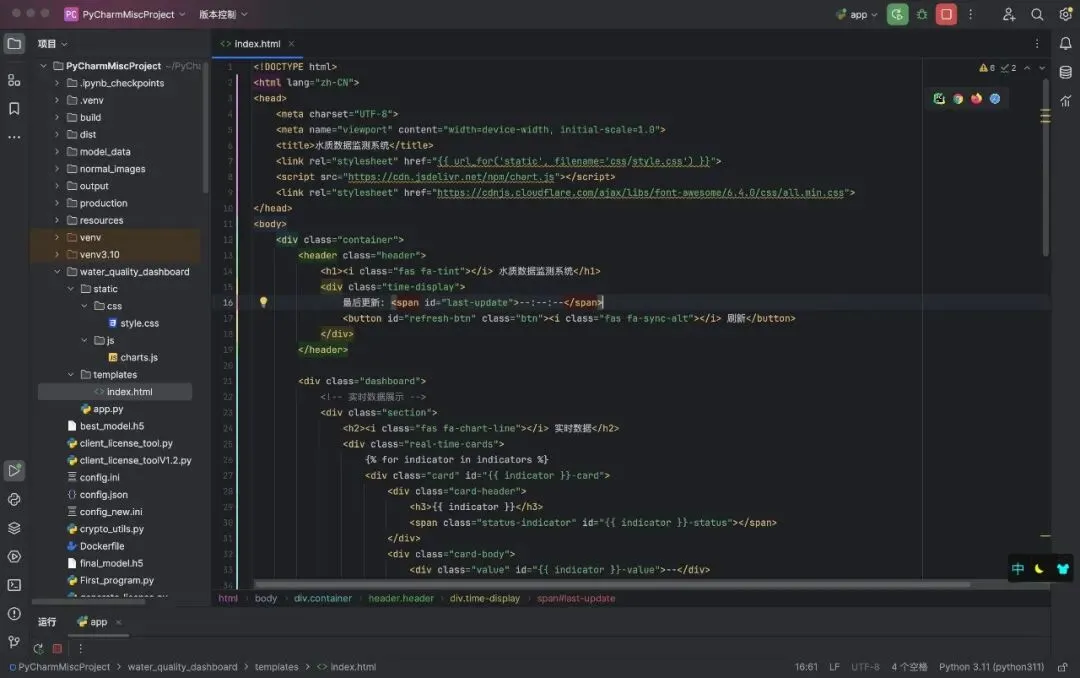
Task: Open Code With Me user icon
Action: 1009,14
